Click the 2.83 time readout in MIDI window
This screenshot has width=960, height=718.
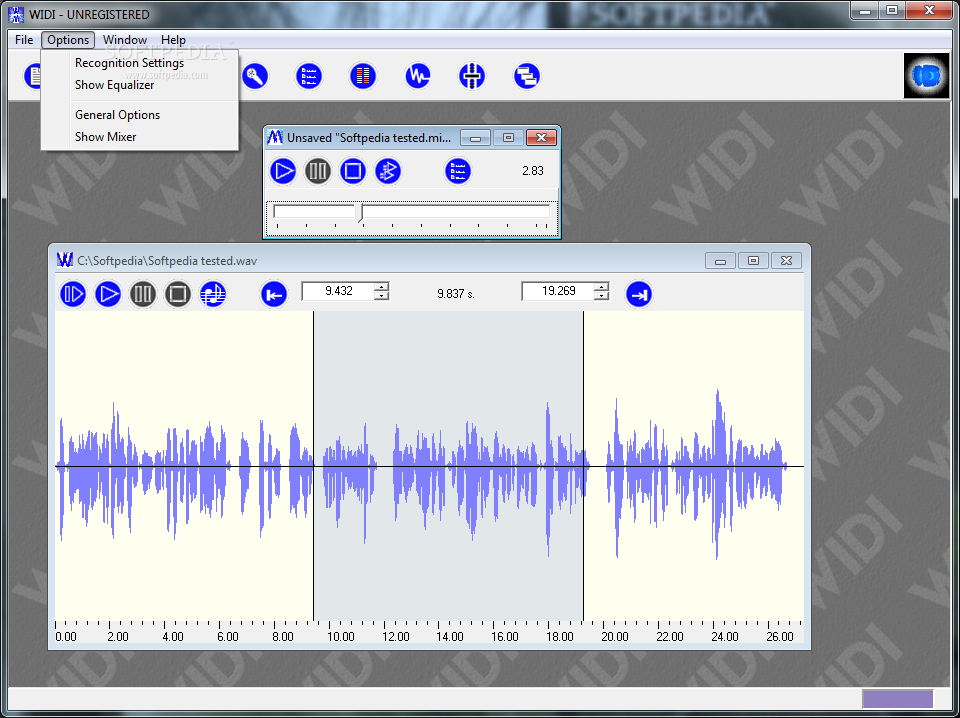533,171
